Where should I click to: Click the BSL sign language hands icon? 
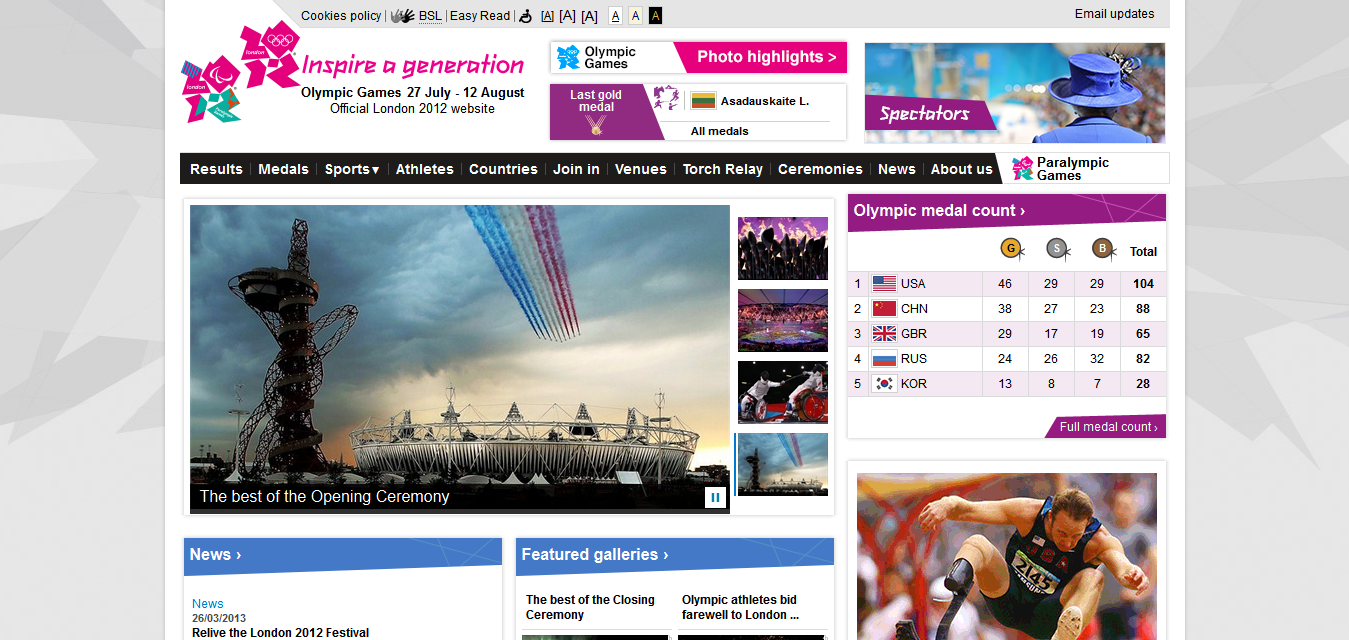[402, 16]
